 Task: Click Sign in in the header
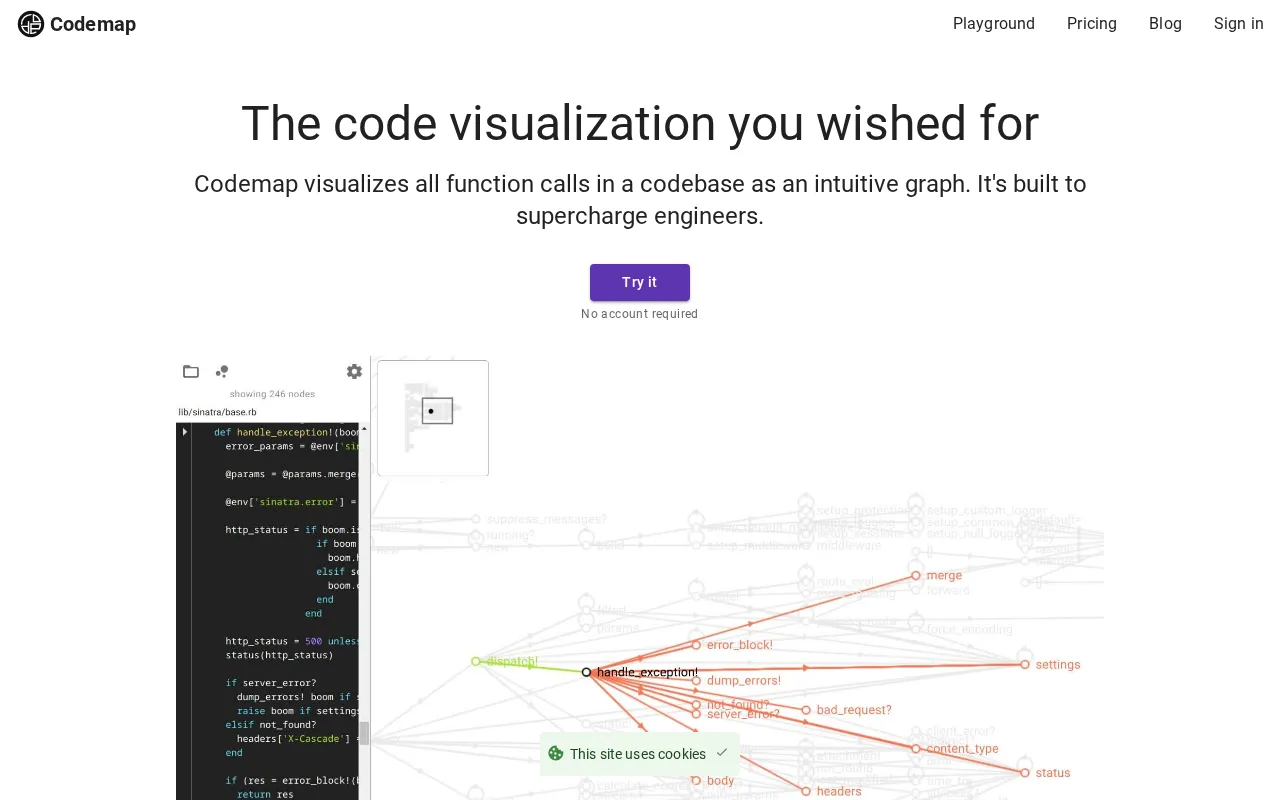click(1239, 23)
